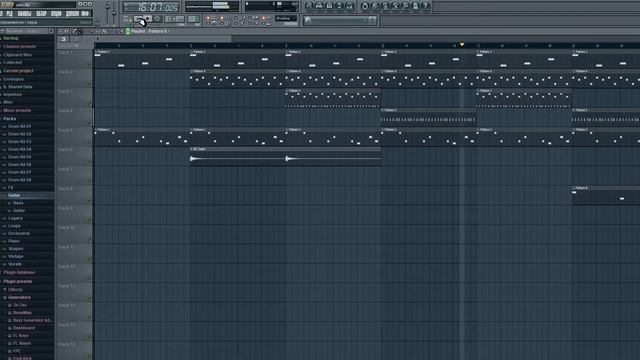The width and height of the screenshot is (640, 360).
Task: Click the circular-arrow icon in the second shortcut group
Action: (365, 6)
